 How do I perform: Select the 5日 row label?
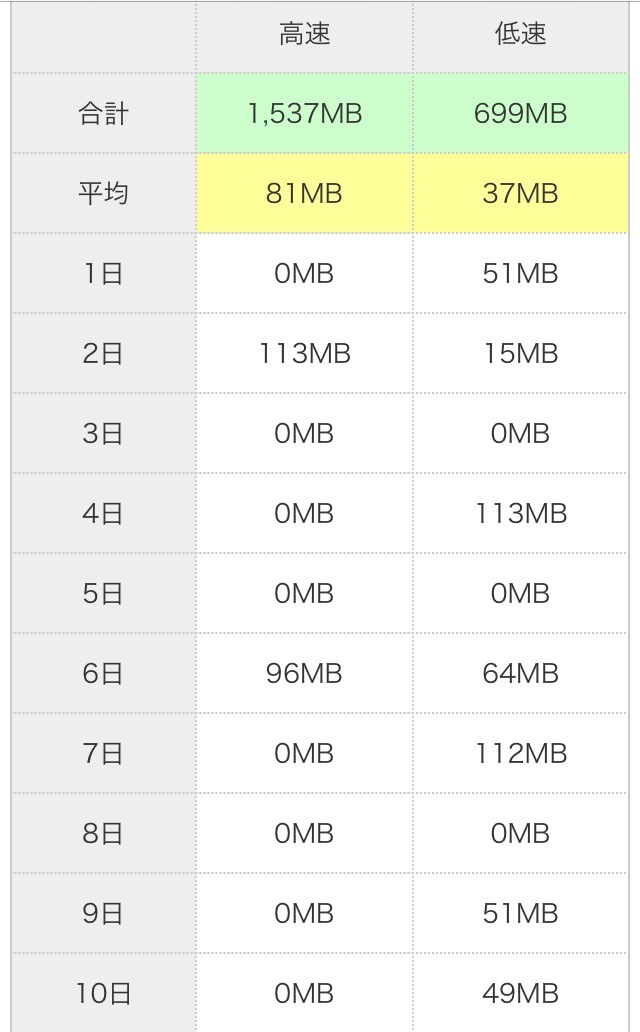(x=103, y=593)
